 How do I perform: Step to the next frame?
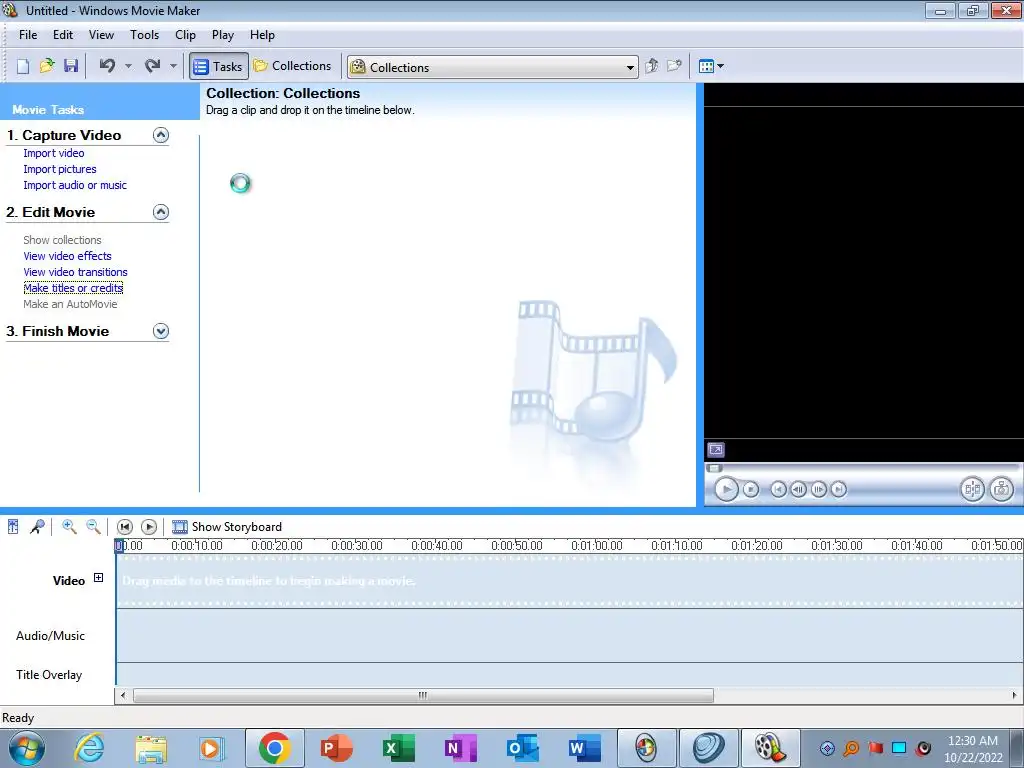[x=818, y=489]
